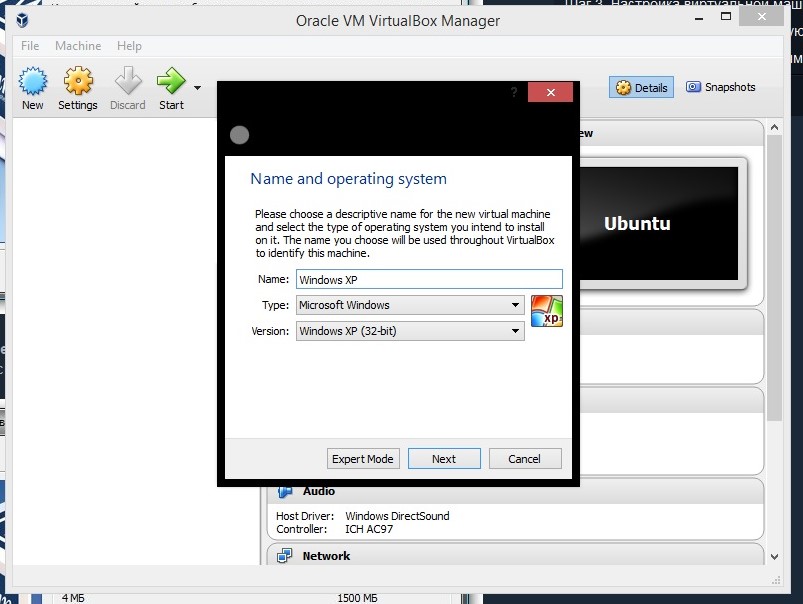This screenshot has height=604, width=803.
Task: Click the Discard arrow icon
Action: [128, 81]
